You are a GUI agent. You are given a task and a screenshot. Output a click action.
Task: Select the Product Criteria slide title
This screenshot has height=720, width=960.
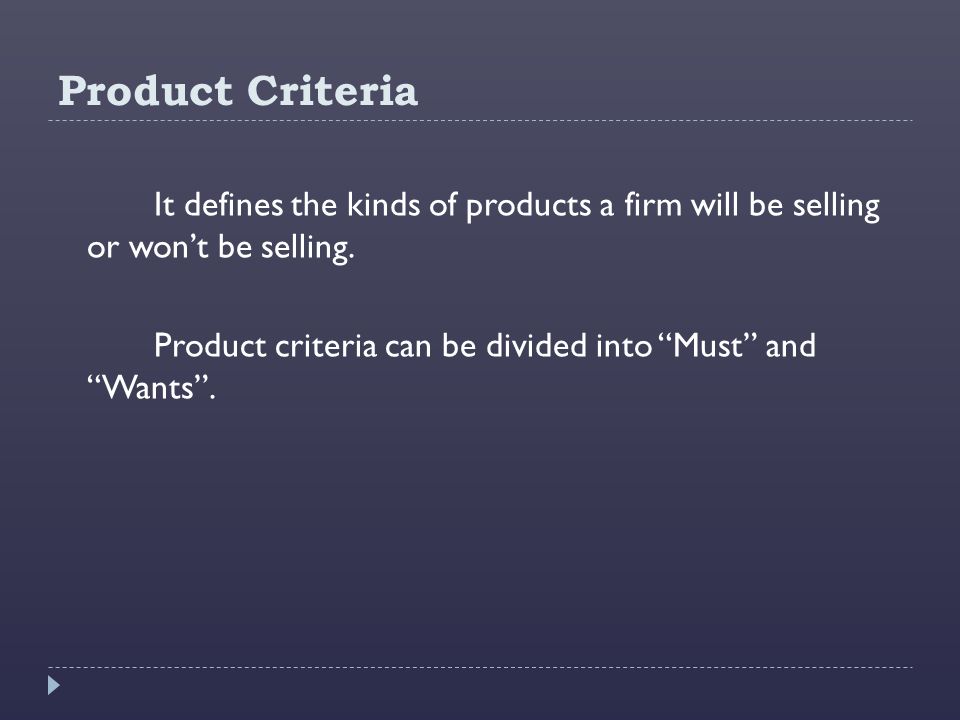[x=238, y=91]
